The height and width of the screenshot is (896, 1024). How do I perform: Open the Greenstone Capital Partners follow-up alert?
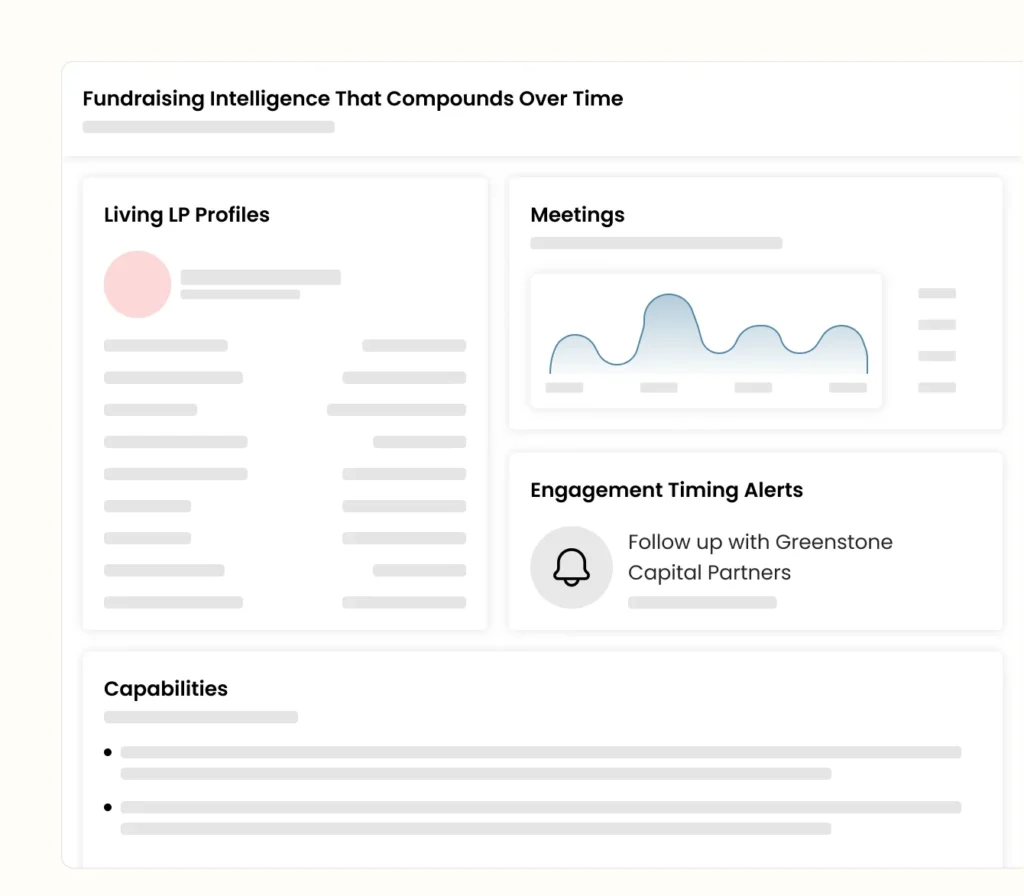click(760, 557)
